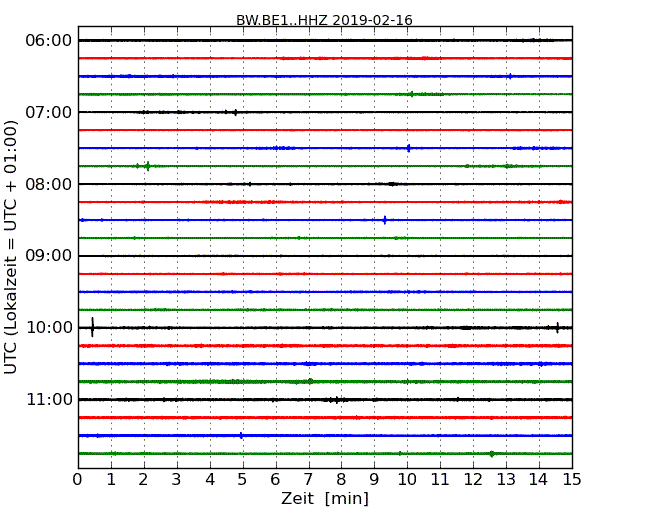The image size is (650, 520).
Task: Click the 06:00 time label
Action: 49,41
